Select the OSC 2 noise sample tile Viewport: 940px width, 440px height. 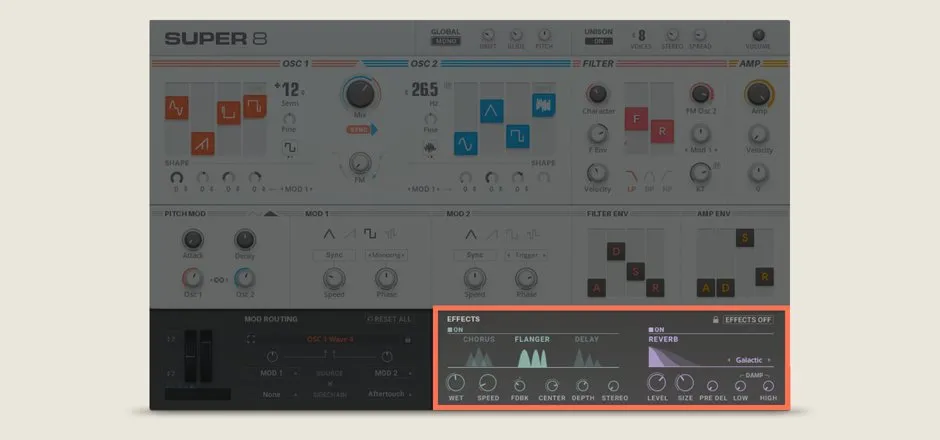(544, 105)
